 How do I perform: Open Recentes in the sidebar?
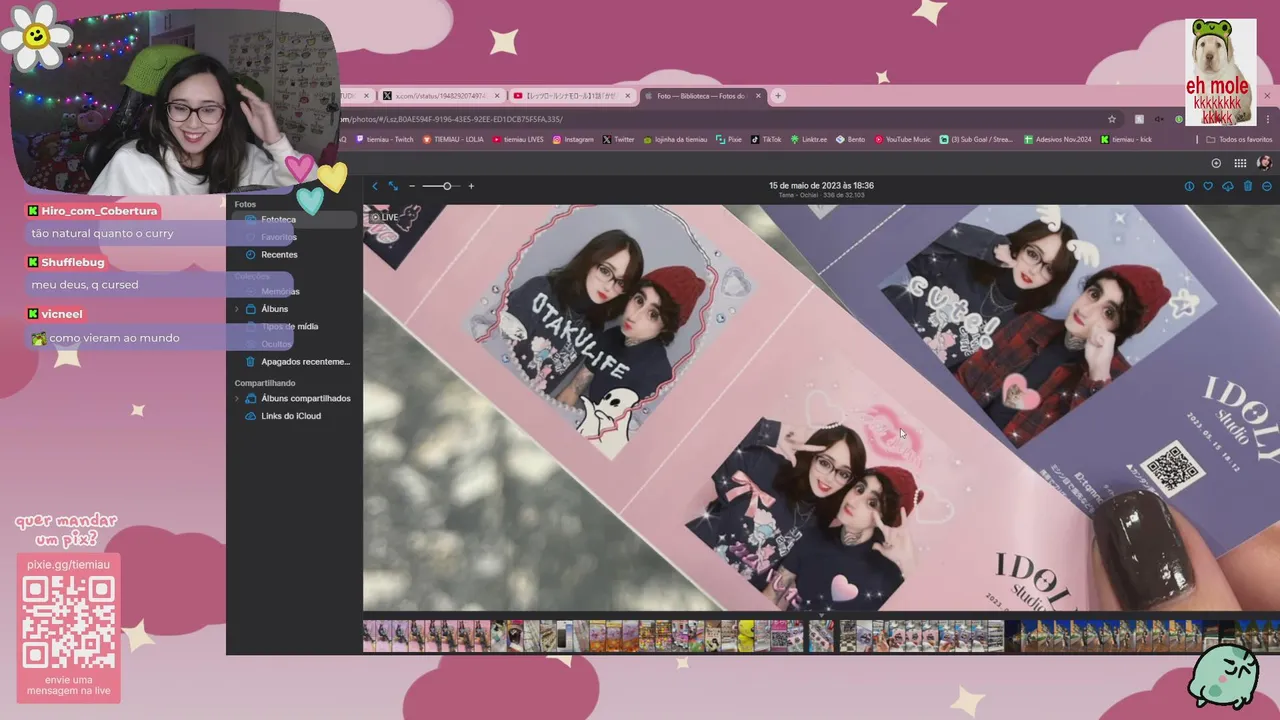pyautogui.click(x=279, y=254)
